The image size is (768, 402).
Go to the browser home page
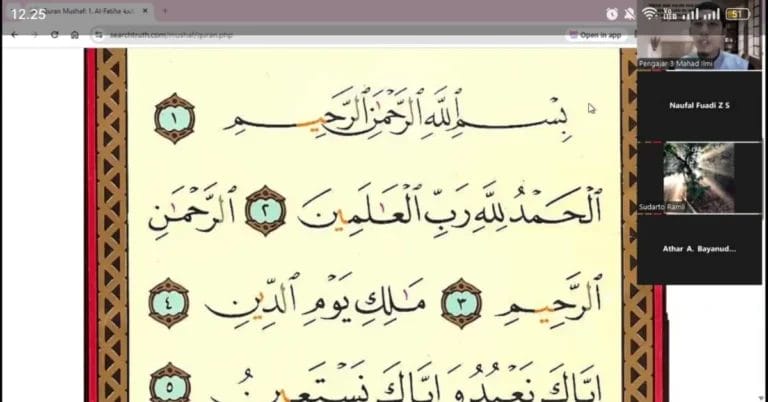(75, 34)
